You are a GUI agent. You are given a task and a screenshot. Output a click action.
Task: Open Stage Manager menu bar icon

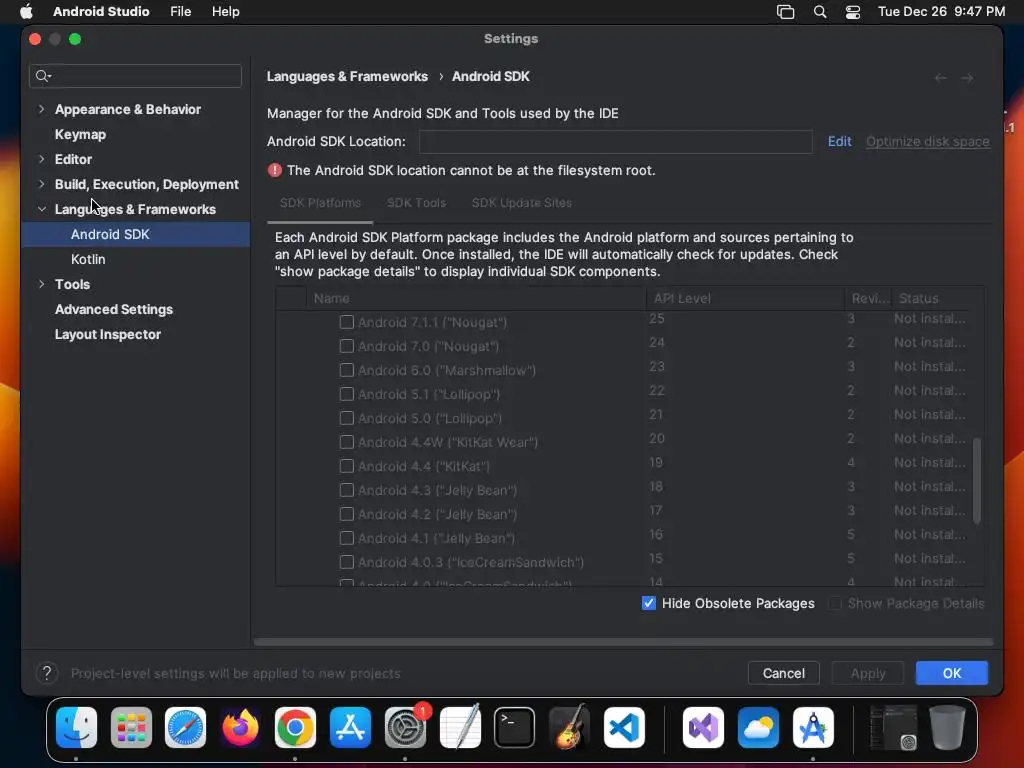(x=786, y=12)
